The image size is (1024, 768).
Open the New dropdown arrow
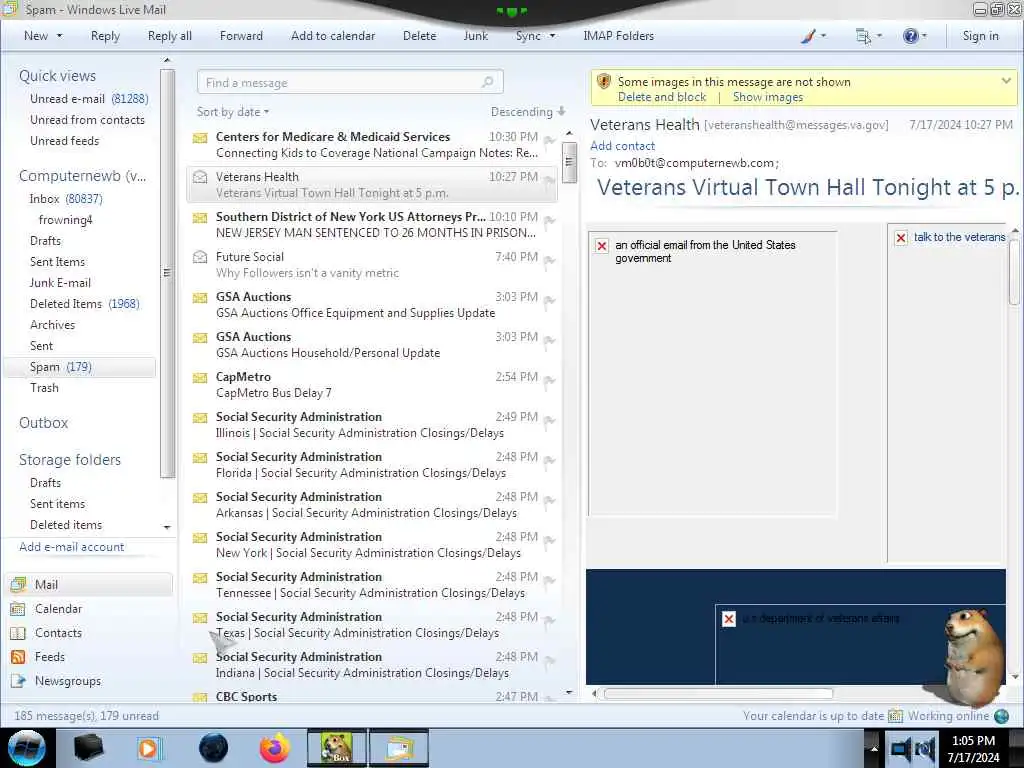59,36
